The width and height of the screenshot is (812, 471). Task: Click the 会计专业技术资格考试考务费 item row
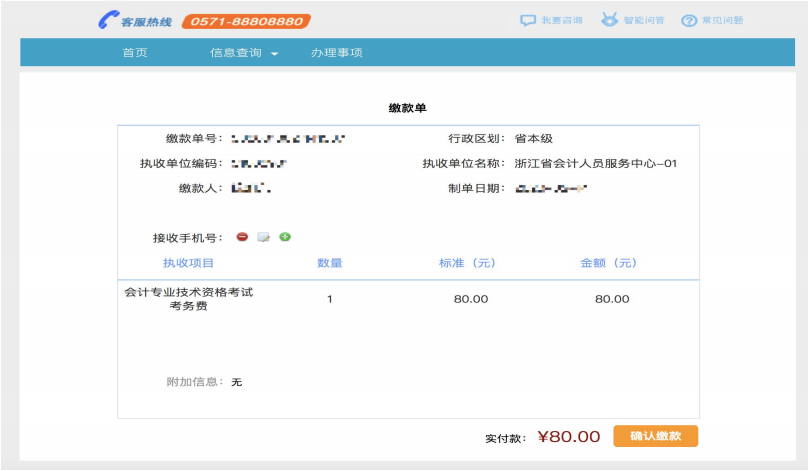[188, 299]
